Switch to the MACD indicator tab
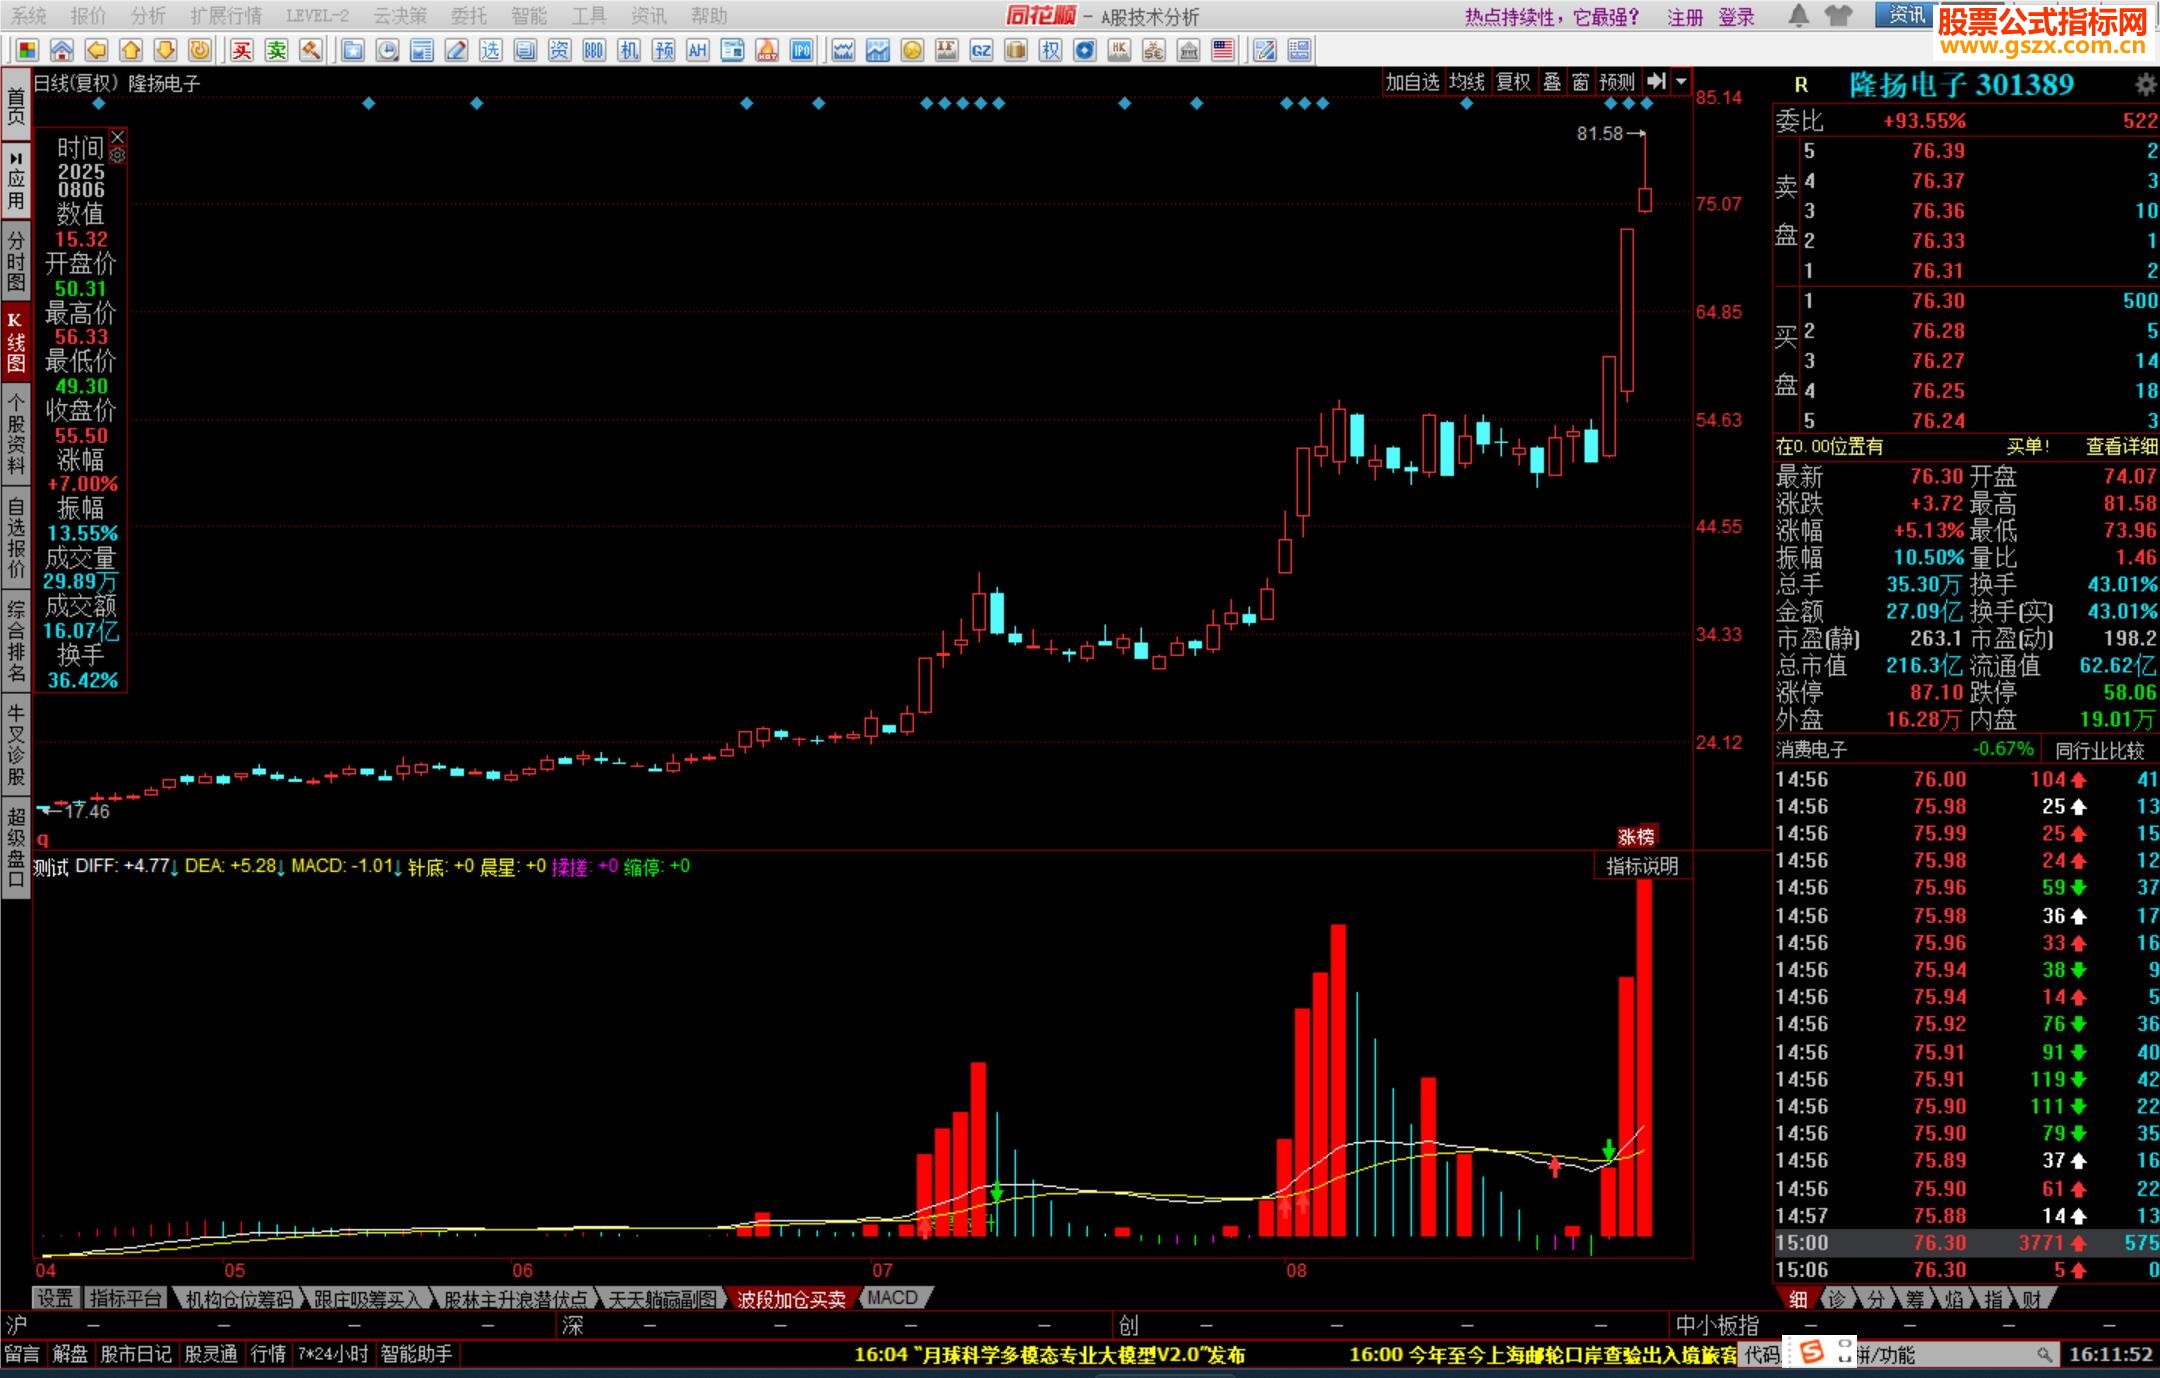This screenshot has height=1378, width=2160. [892, 1298]
